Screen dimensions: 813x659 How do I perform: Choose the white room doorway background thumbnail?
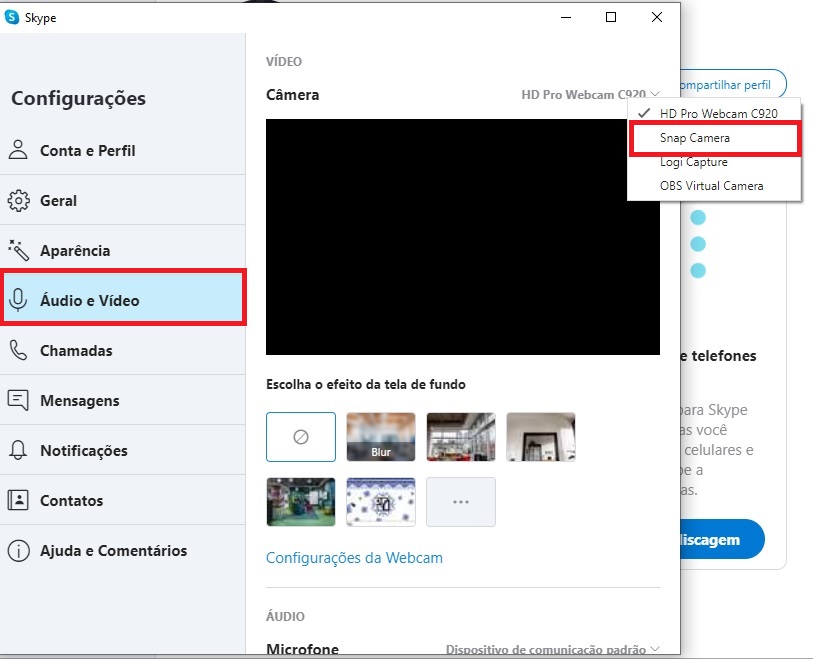click(541, 437)
